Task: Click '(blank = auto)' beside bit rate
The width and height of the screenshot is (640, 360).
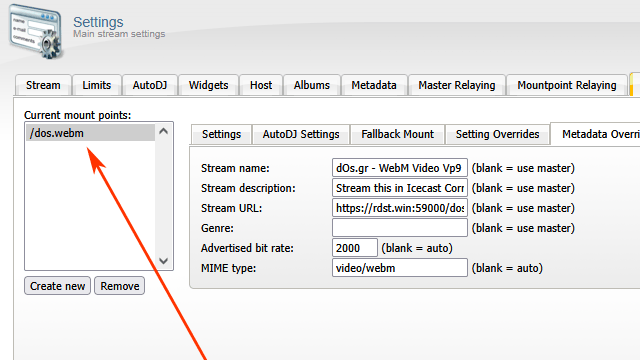Action: (x=417, y=248)
